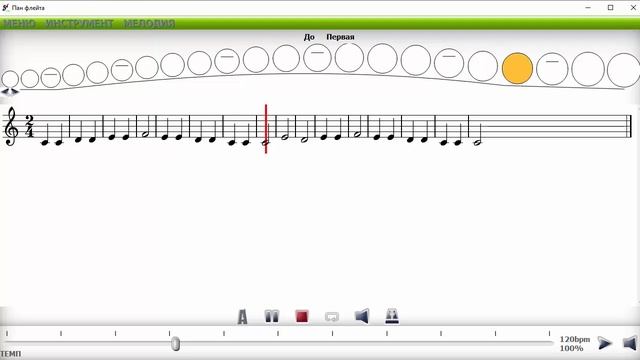Click the pipe directly below the До label
640x360 pixels.
(x=317, y=57)
